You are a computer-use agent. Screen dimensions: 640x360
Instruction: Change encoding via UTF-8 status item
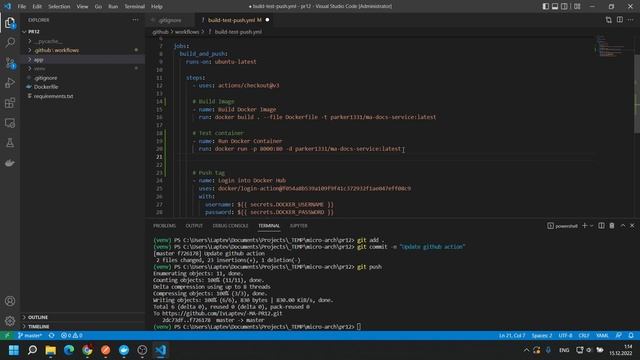coord(565,336)
